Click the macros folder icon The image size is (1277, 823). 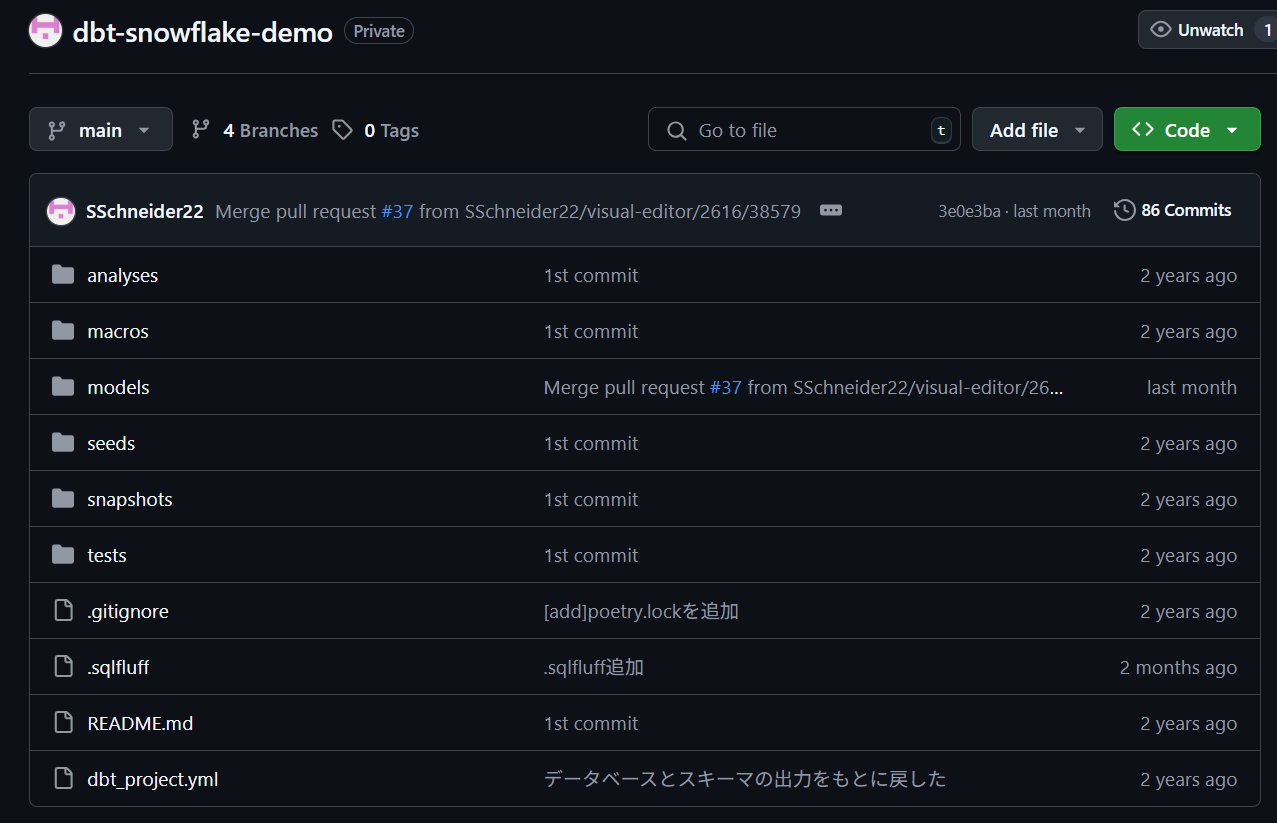(x=63, y=331)
